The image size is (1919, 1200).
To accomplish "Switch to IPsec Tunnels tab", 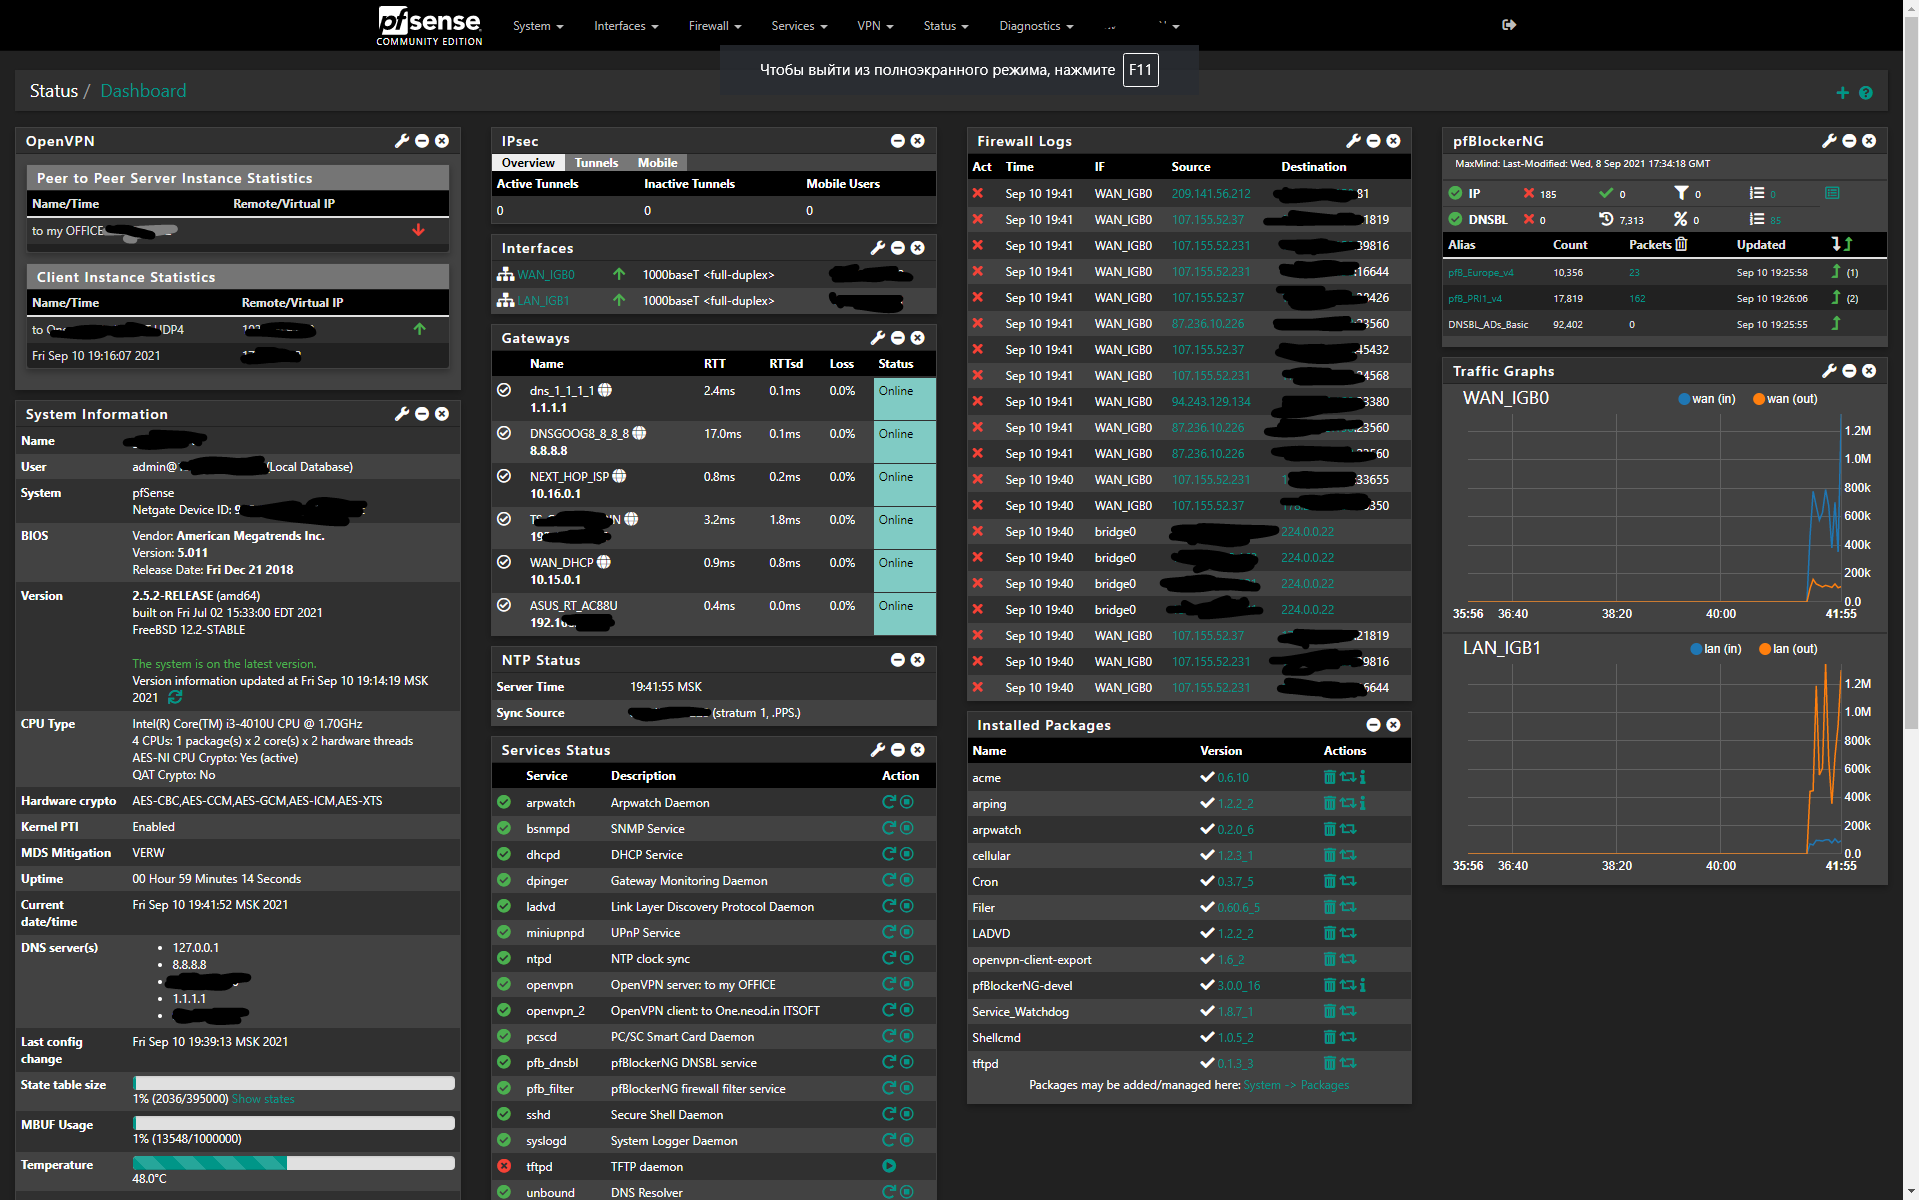I will click(596, 163).
